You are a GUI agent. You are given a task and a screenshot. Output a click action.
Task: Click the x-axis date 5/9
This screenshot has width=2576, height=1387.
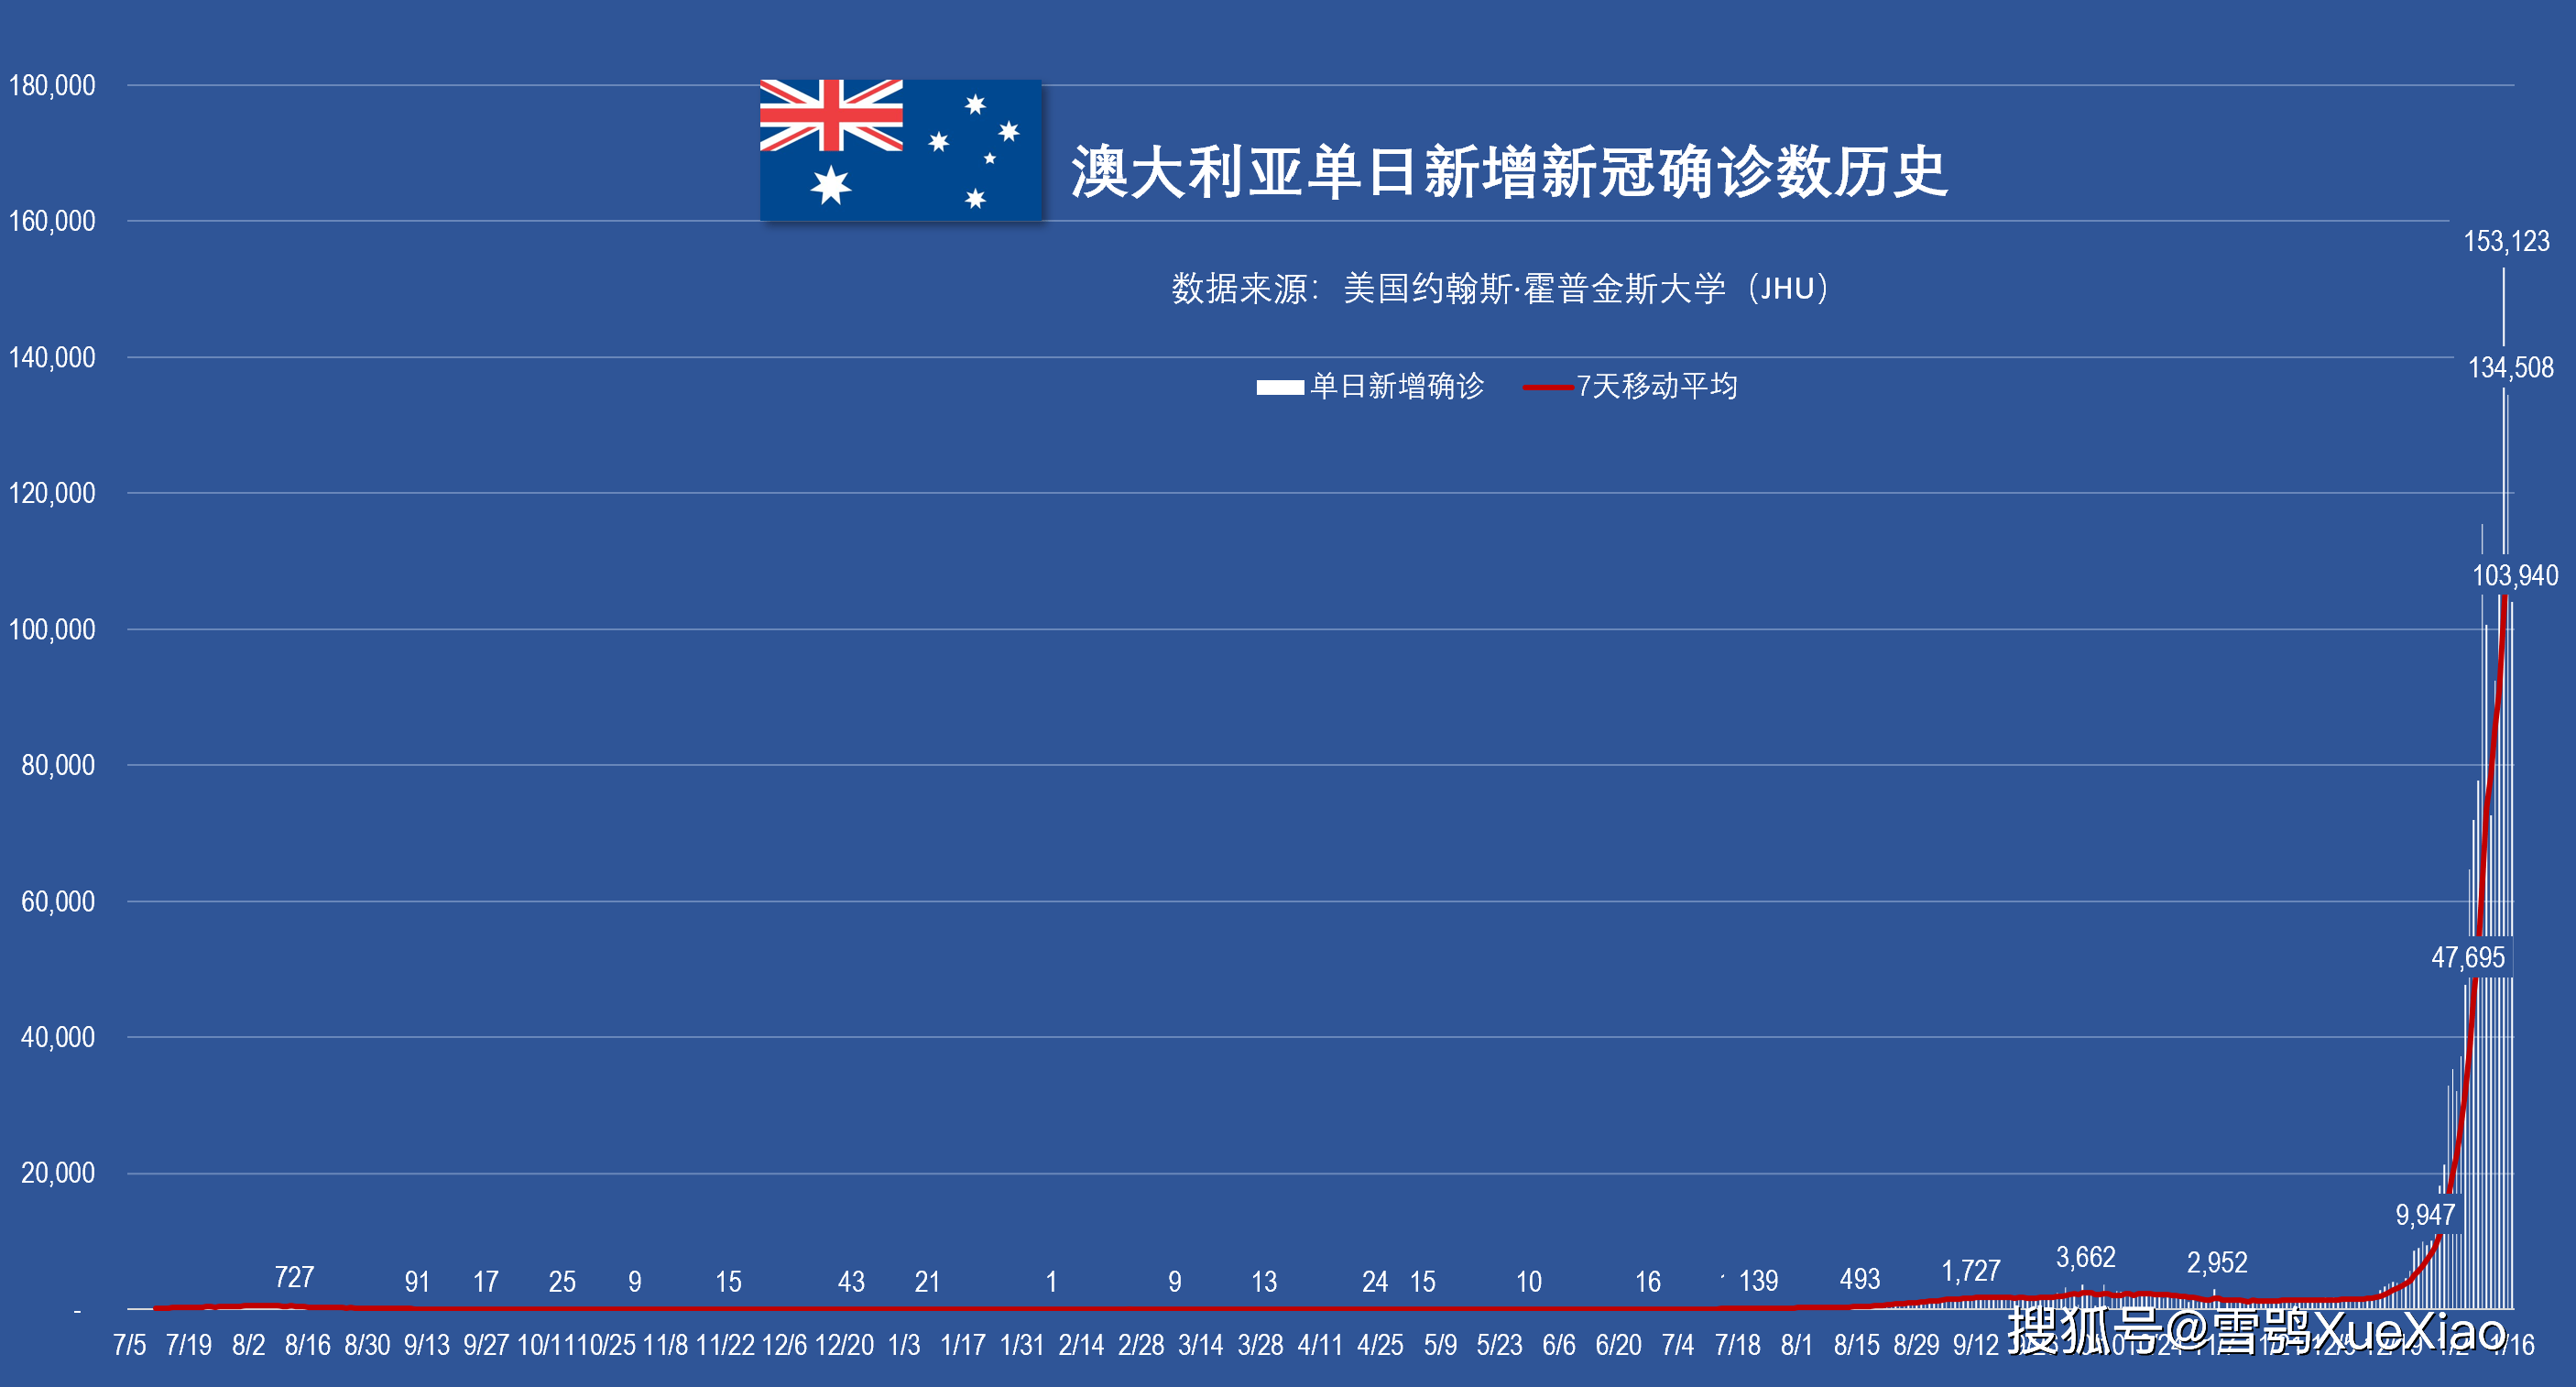pyautogui.click(x=1440, y=1345)
